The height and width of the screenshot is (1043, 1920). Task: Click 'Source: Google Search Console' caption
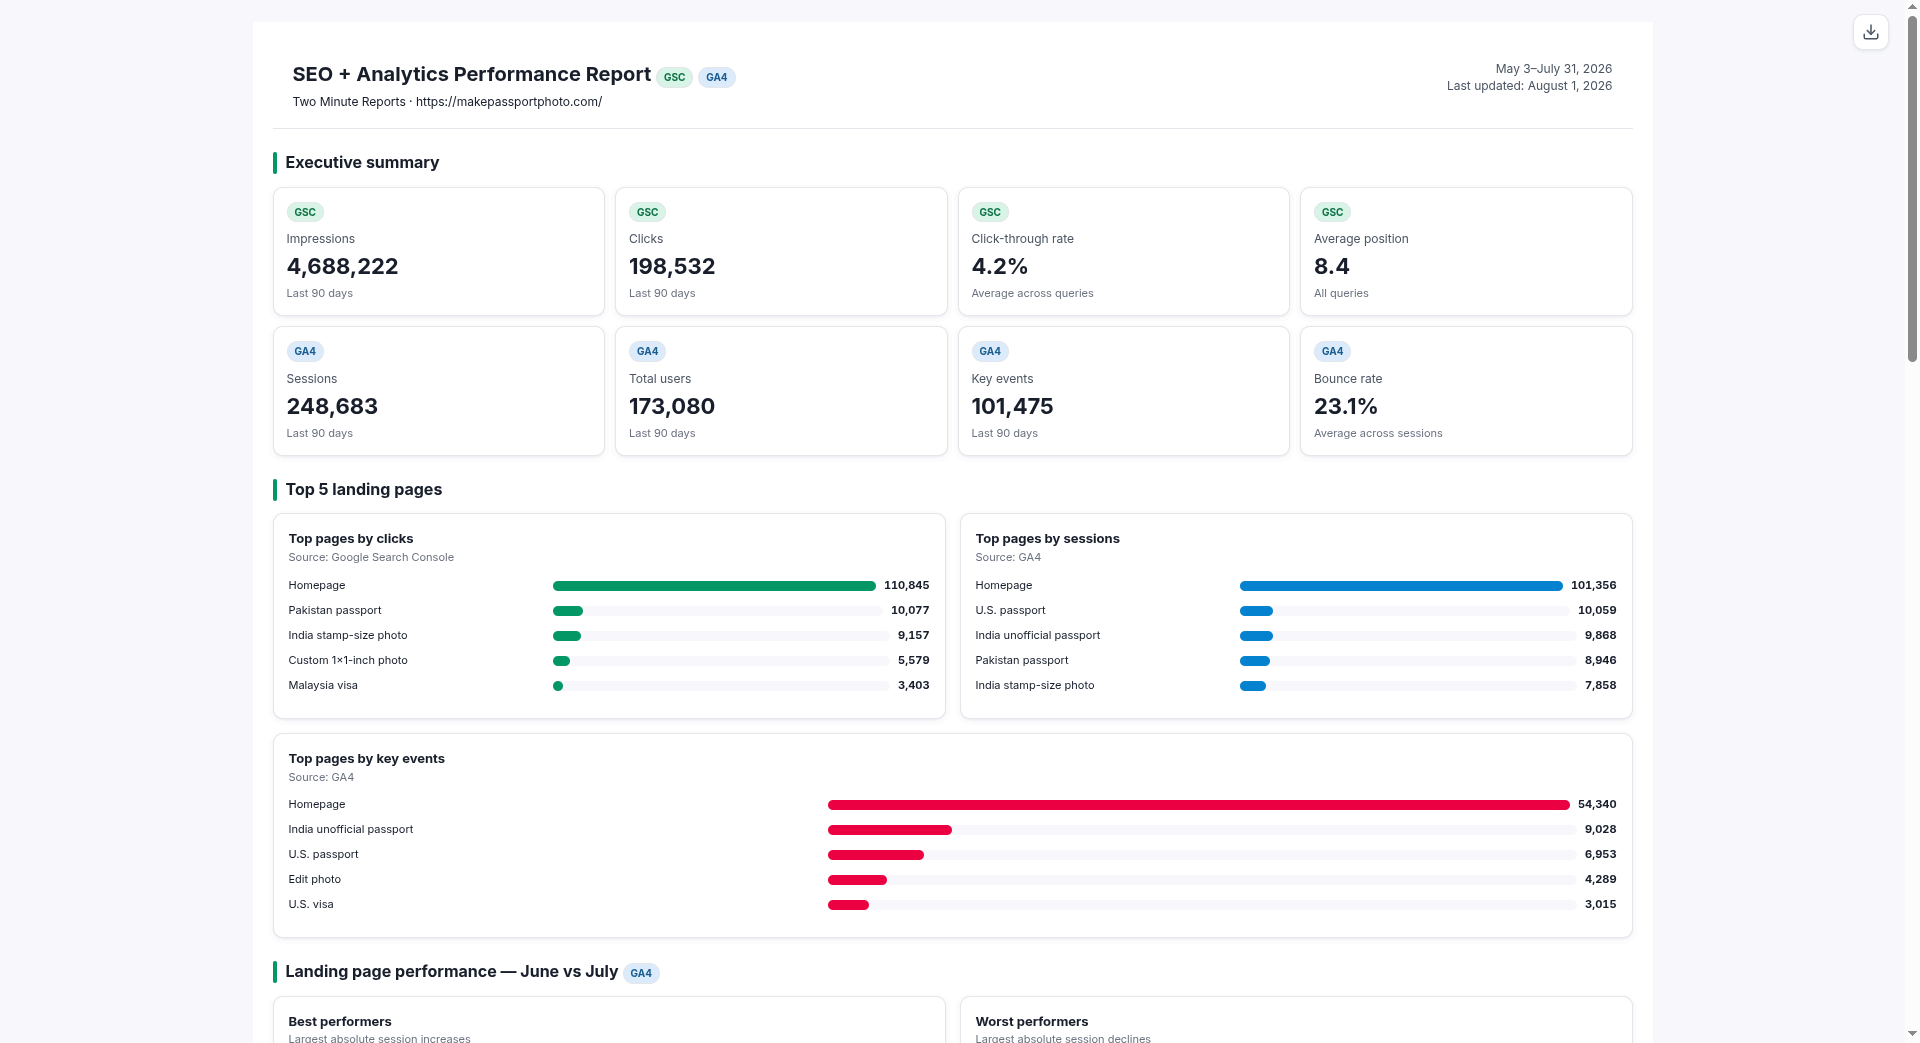pyautogui.click(x=371, y=558)
